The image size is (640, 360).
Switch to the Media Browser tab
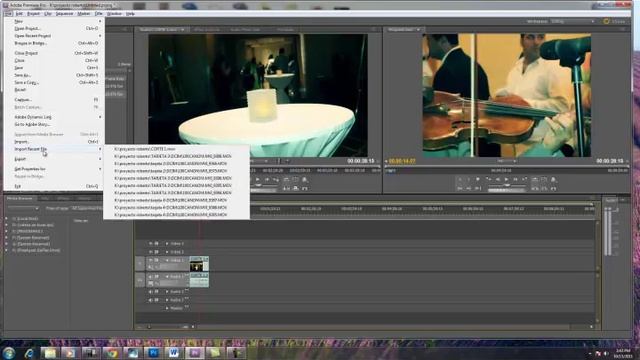click(x=20, y=198)
